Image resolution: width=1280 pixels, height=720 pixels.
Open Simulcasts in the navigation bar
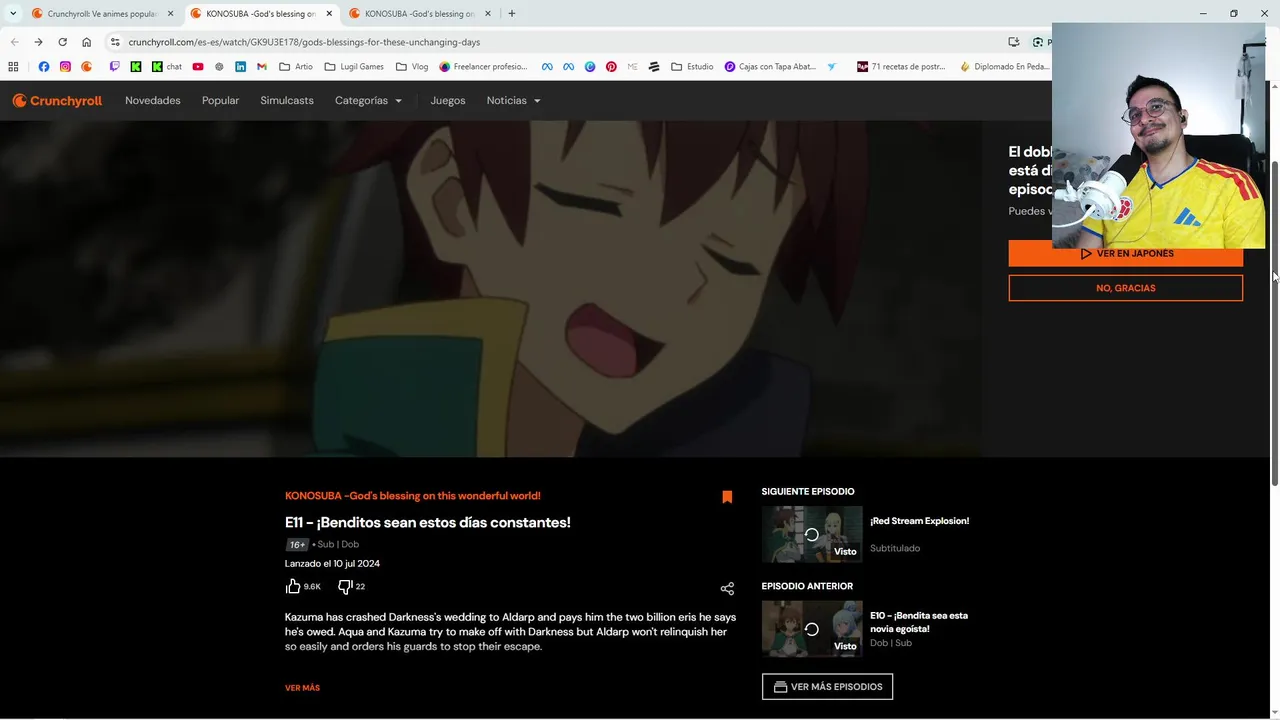point(287,101)
